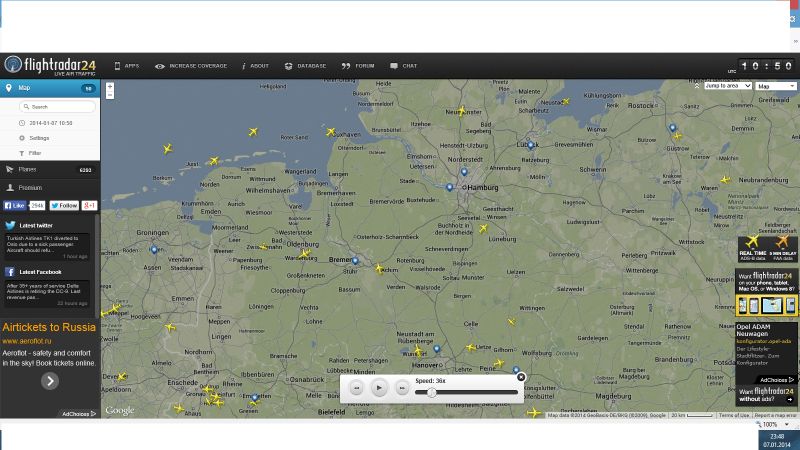800x450 pixels.
Task: Open the Premium tab
Action: (x=50, y=188)
